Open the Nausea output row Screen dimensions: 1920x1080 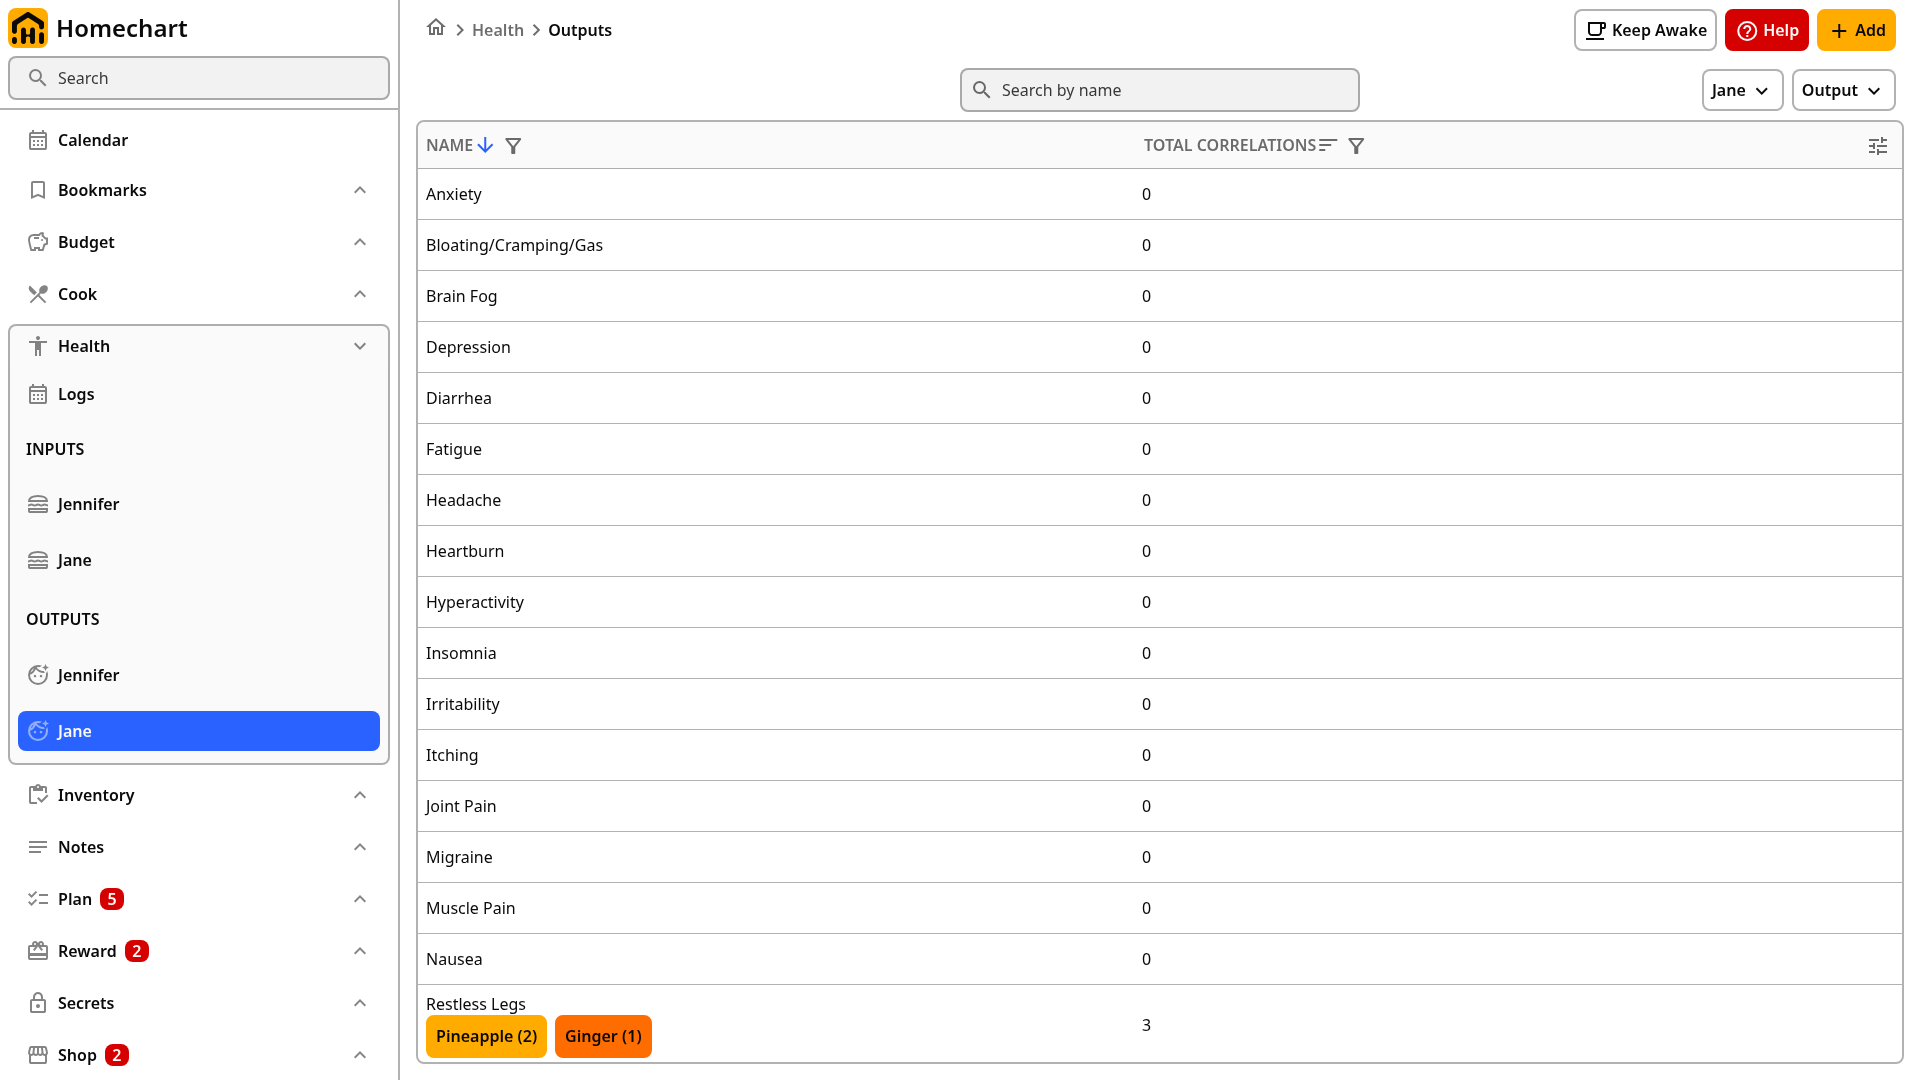(1160, 959)
